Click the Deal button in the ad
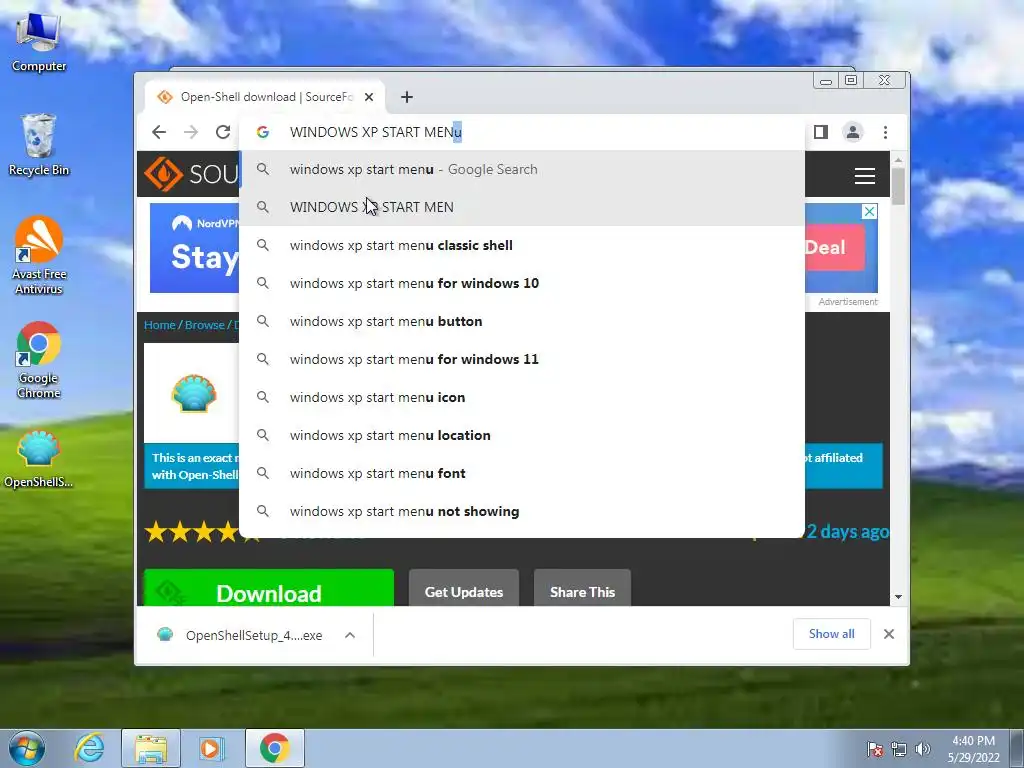Image resolution: width=1024 pixels, height=768 pixels. [x=834, y=248]
